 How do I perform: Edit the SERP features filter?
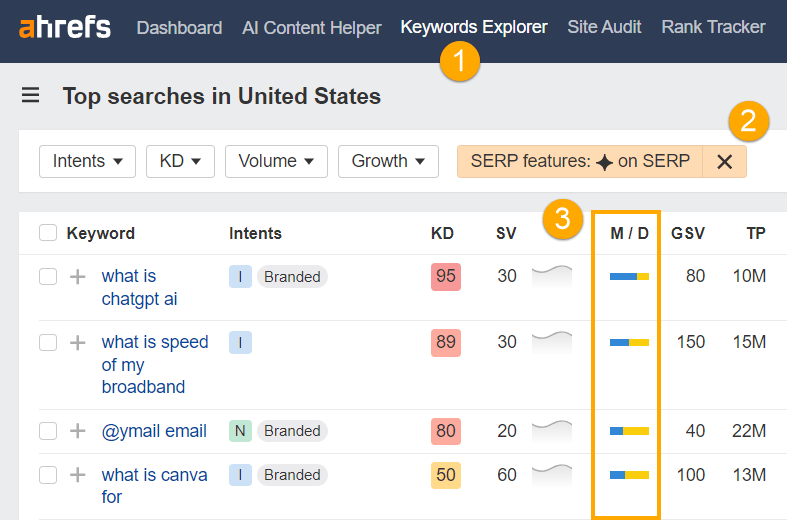[580, 161]
